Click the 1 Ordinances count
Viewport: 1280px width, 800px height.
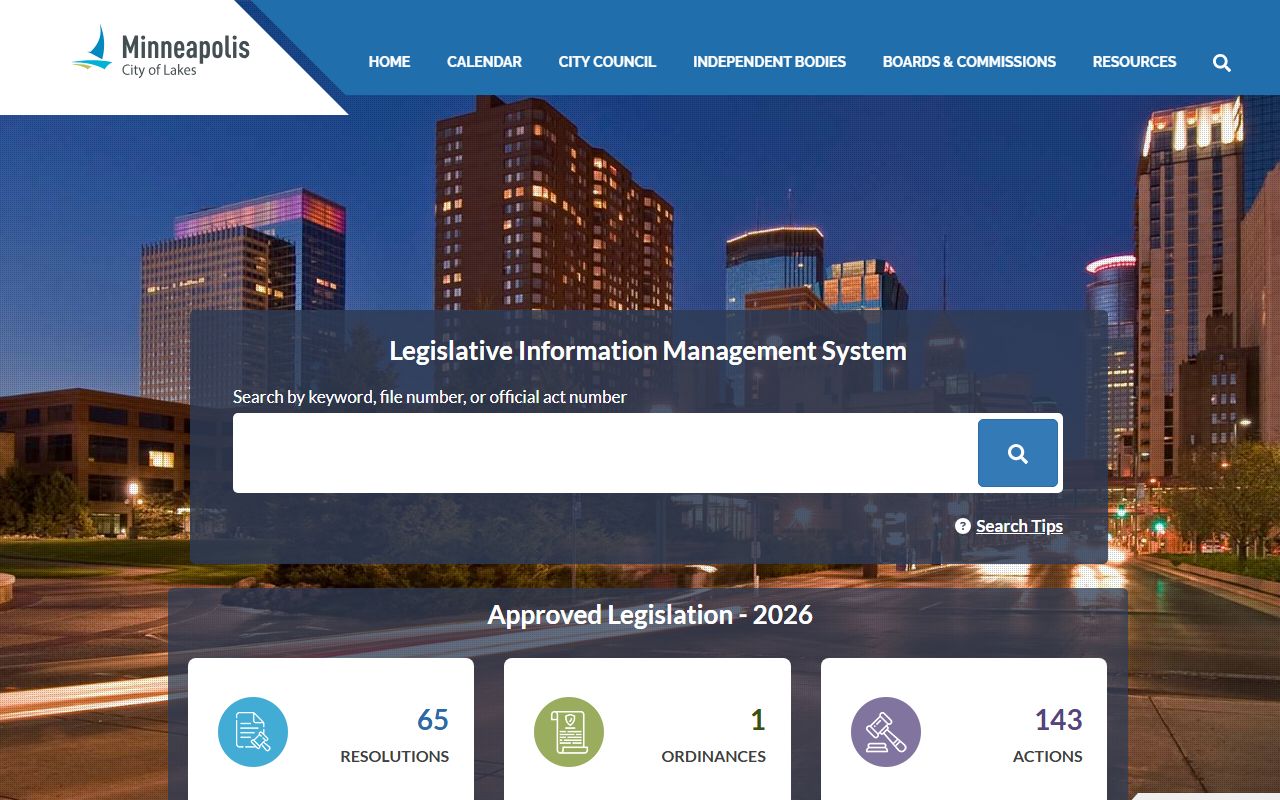tap(758, 720)
